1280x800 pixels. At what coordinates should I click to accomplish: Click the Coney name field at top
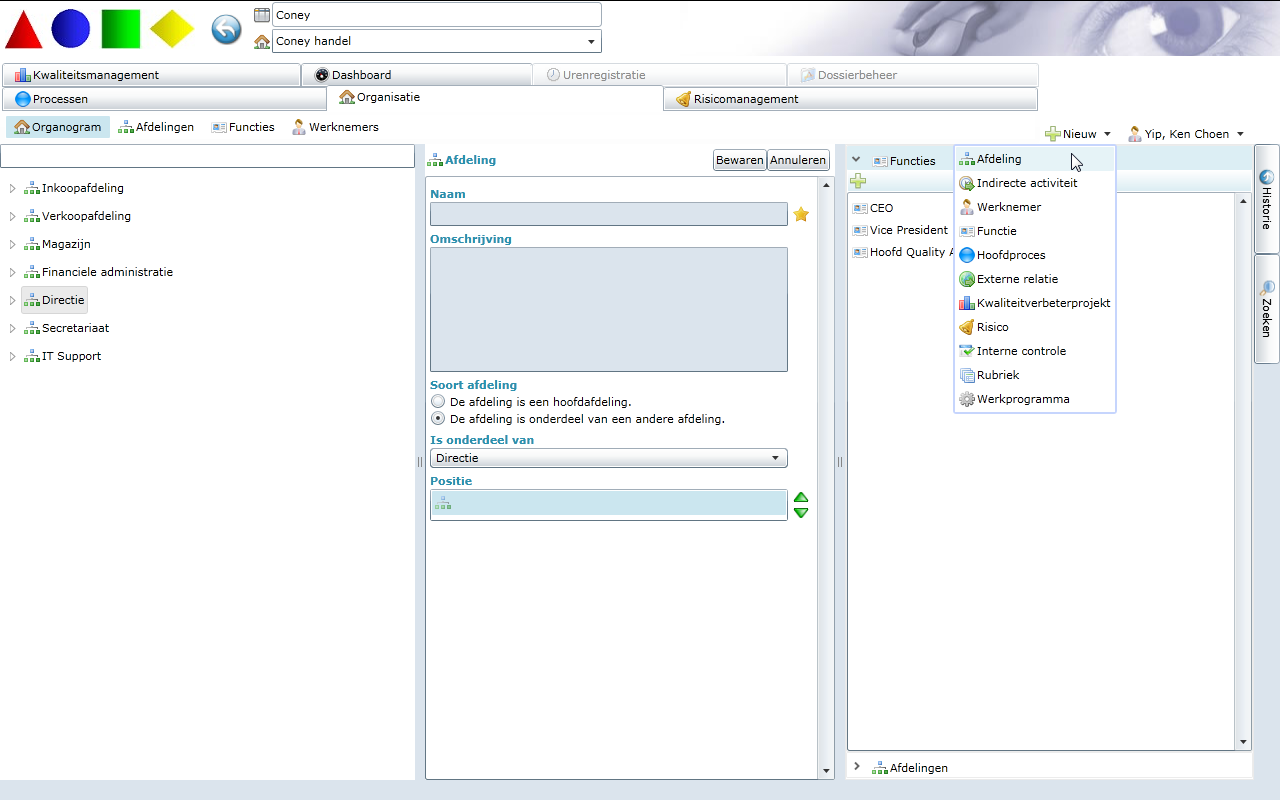coord(437,15)
